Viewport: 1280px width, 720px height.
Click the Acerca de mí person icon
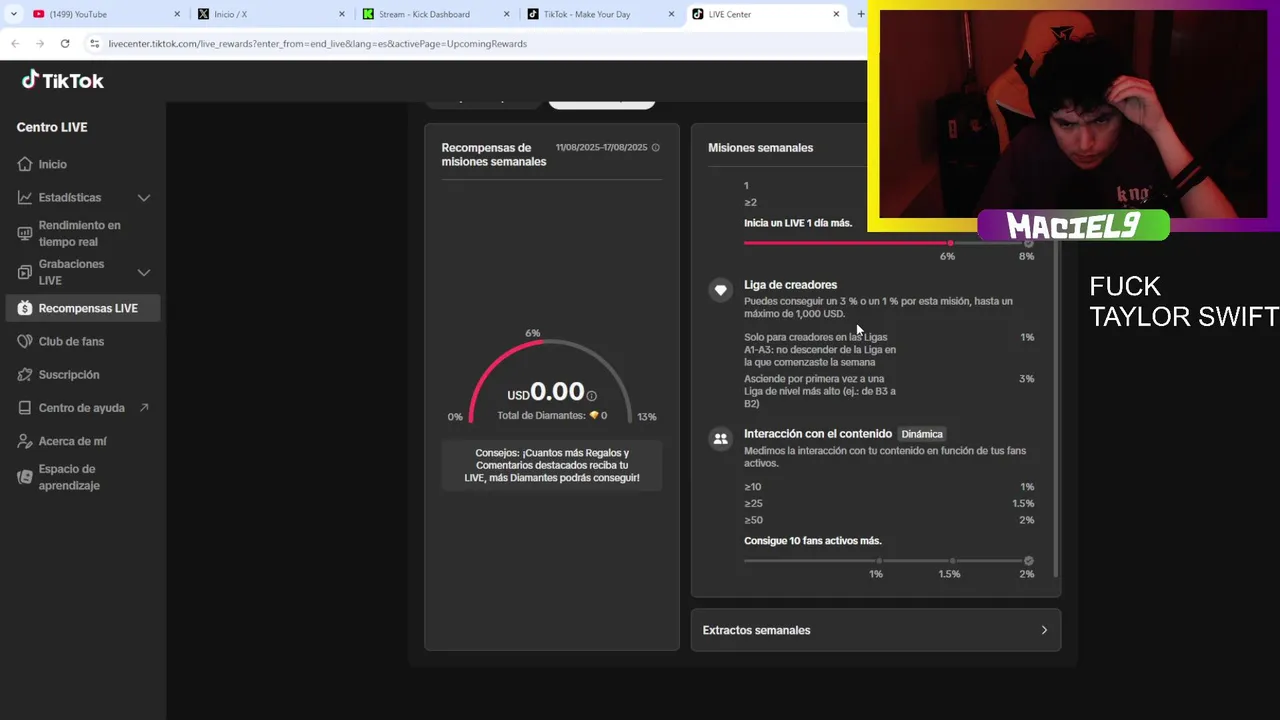point(25,441)
